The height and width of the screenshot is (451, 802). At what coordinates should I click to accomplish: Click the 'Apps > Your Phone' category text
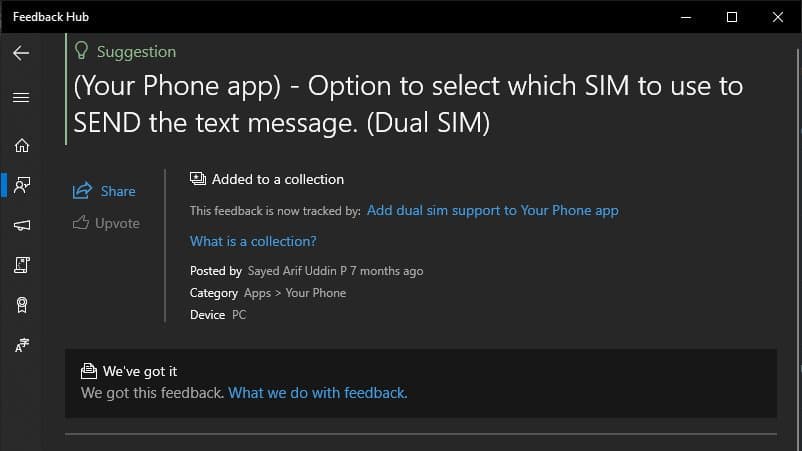[295, 293]
